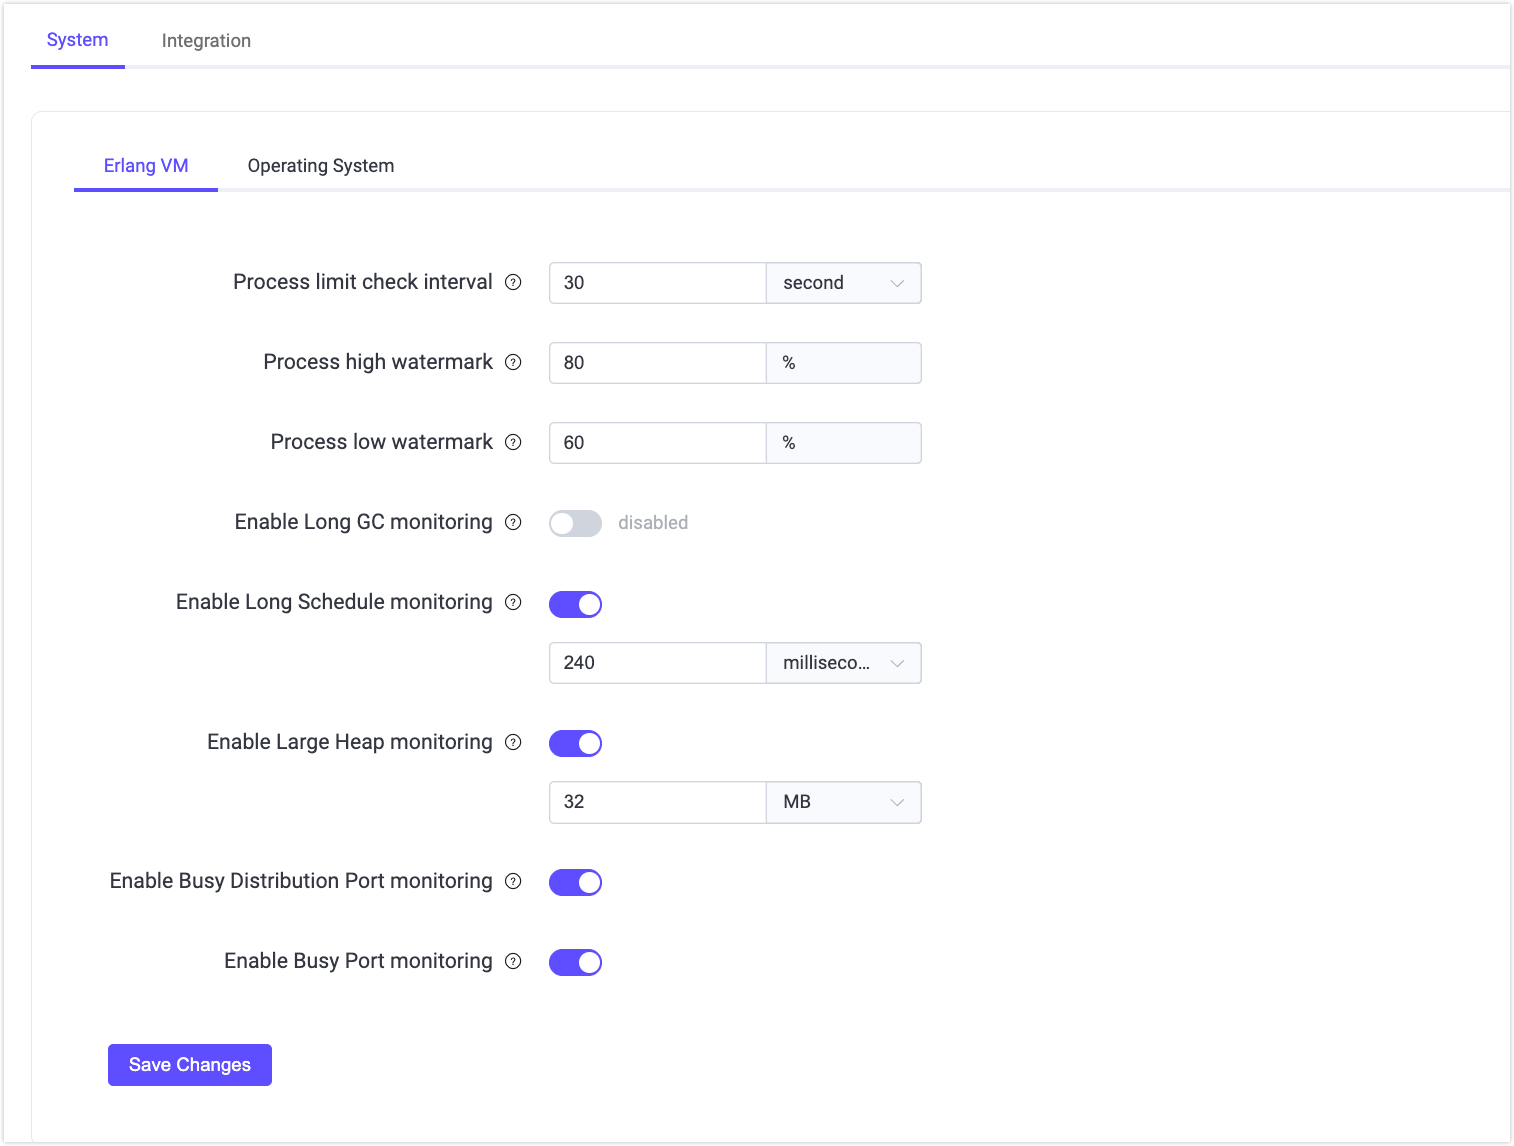The width and height of the screenshot is (1514, 1146).
Task: Show help for Enable Long GC monitoring
Action: pos(513,522)
